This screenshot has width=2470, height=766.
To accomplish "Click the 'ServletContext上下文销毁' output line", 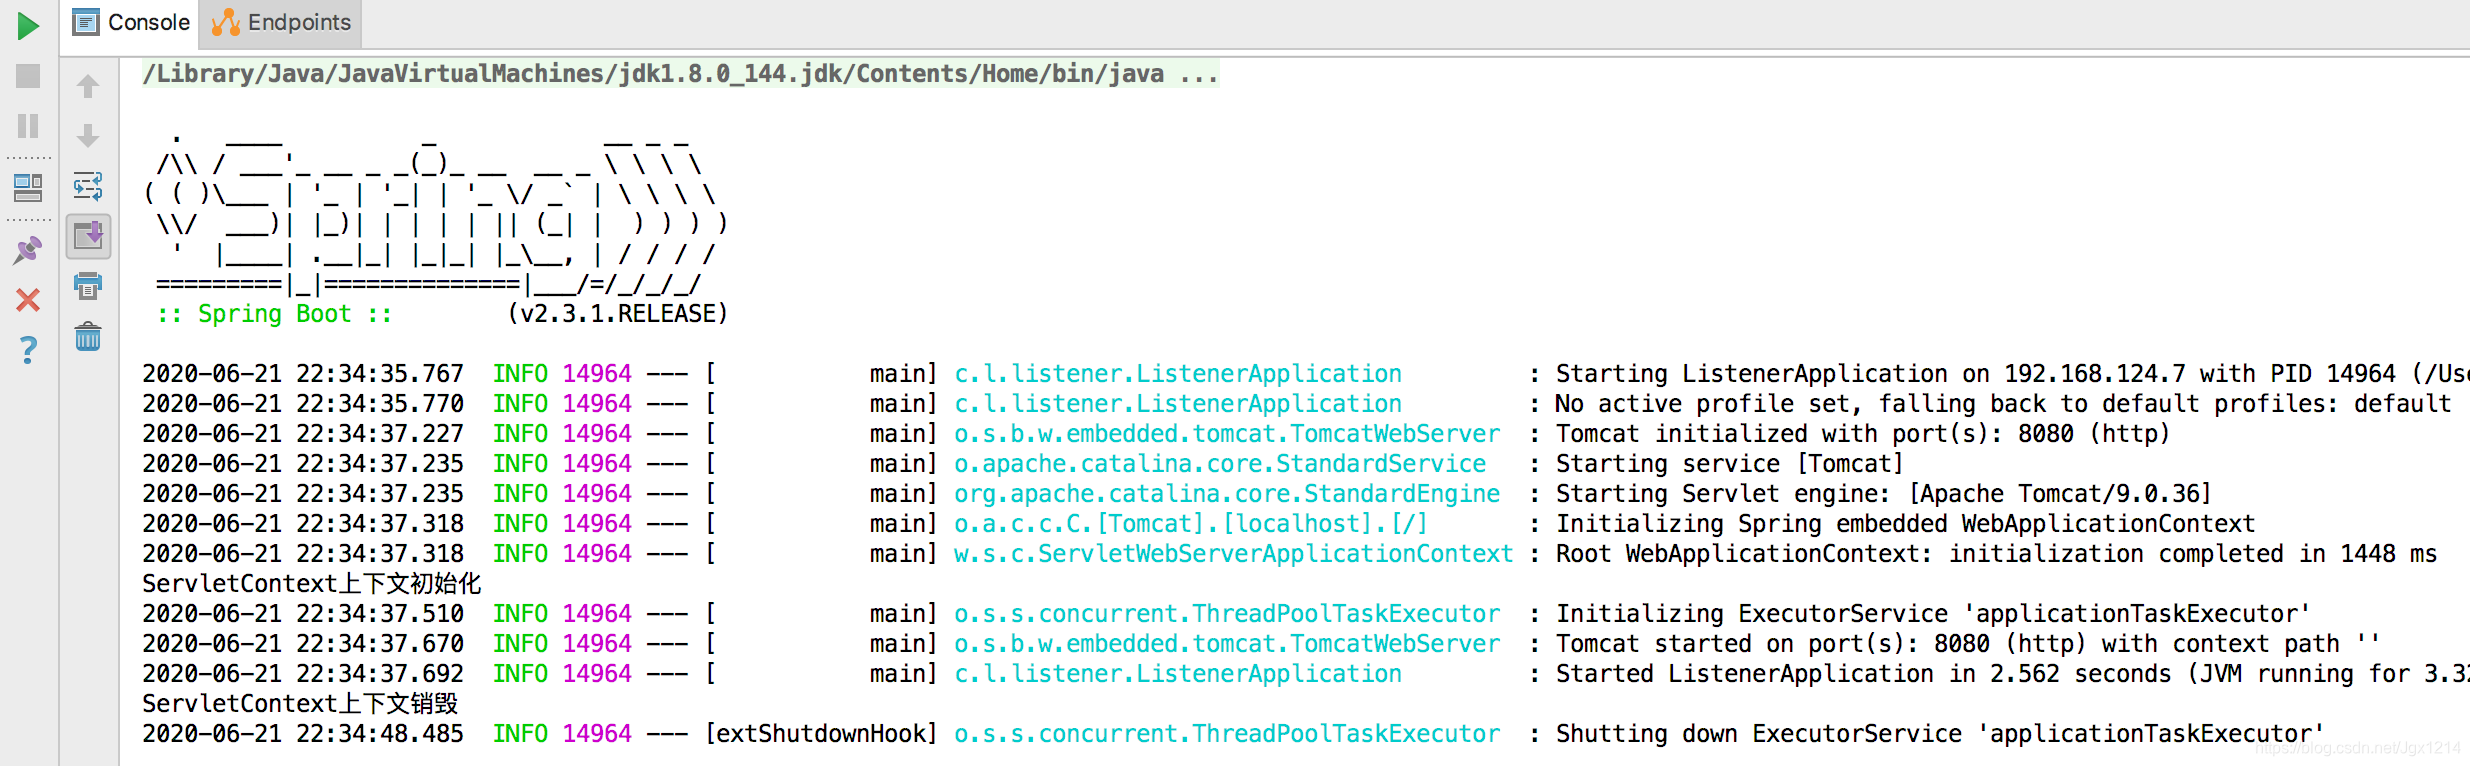I will [x=300, y=704].
